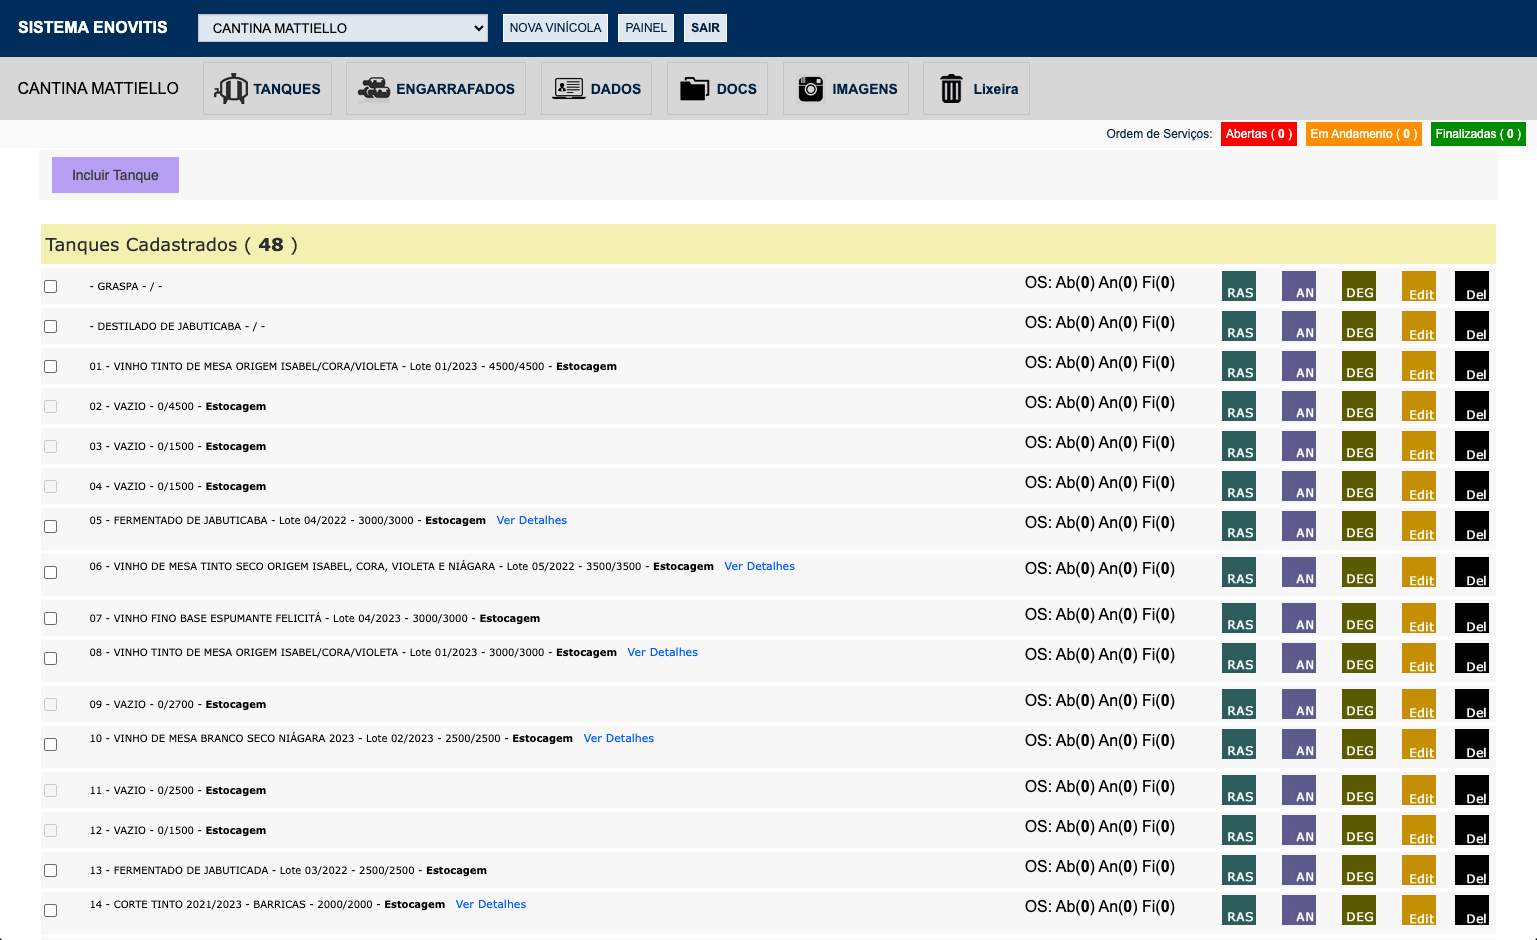Check the box for tank 01
This screenshot has height=940, width=1537.
click(51, 367)
